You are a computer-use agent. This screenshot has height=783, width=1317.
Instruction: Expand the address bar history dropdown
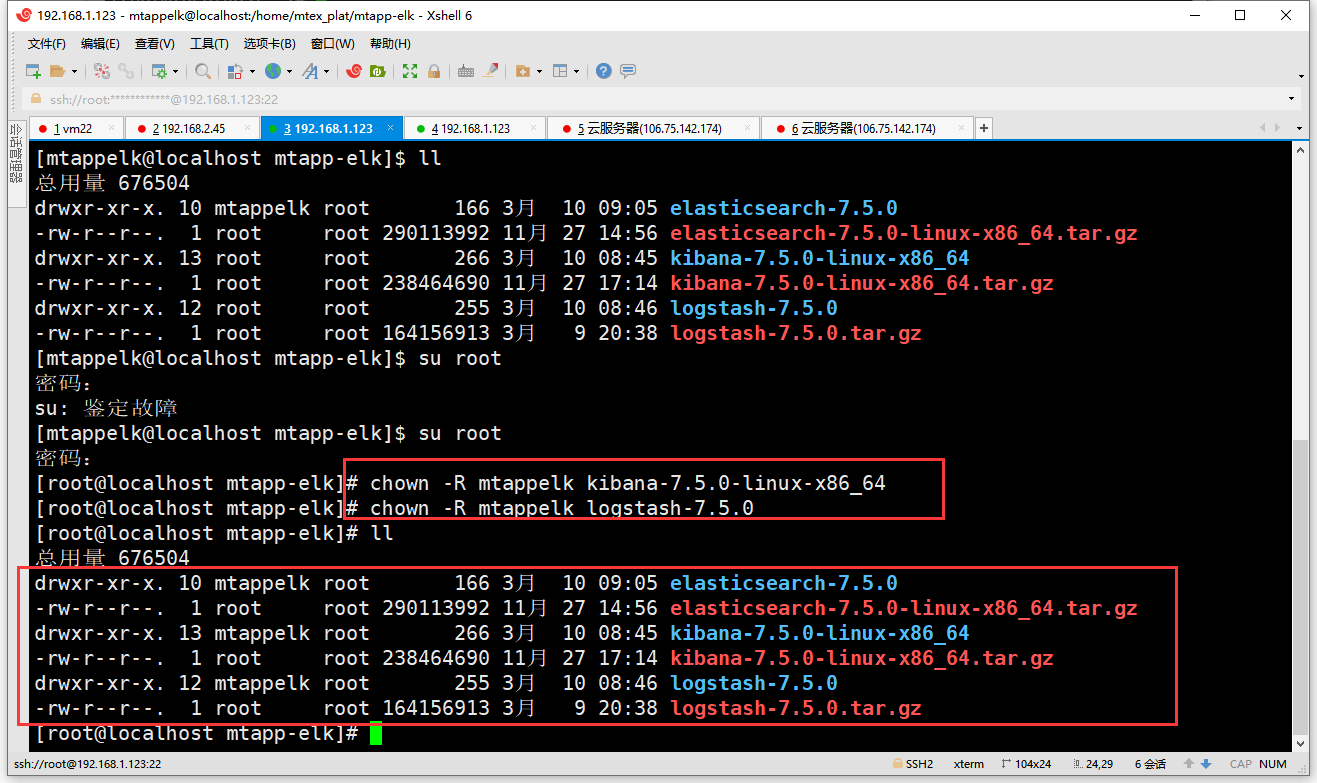coord(1292,99)
